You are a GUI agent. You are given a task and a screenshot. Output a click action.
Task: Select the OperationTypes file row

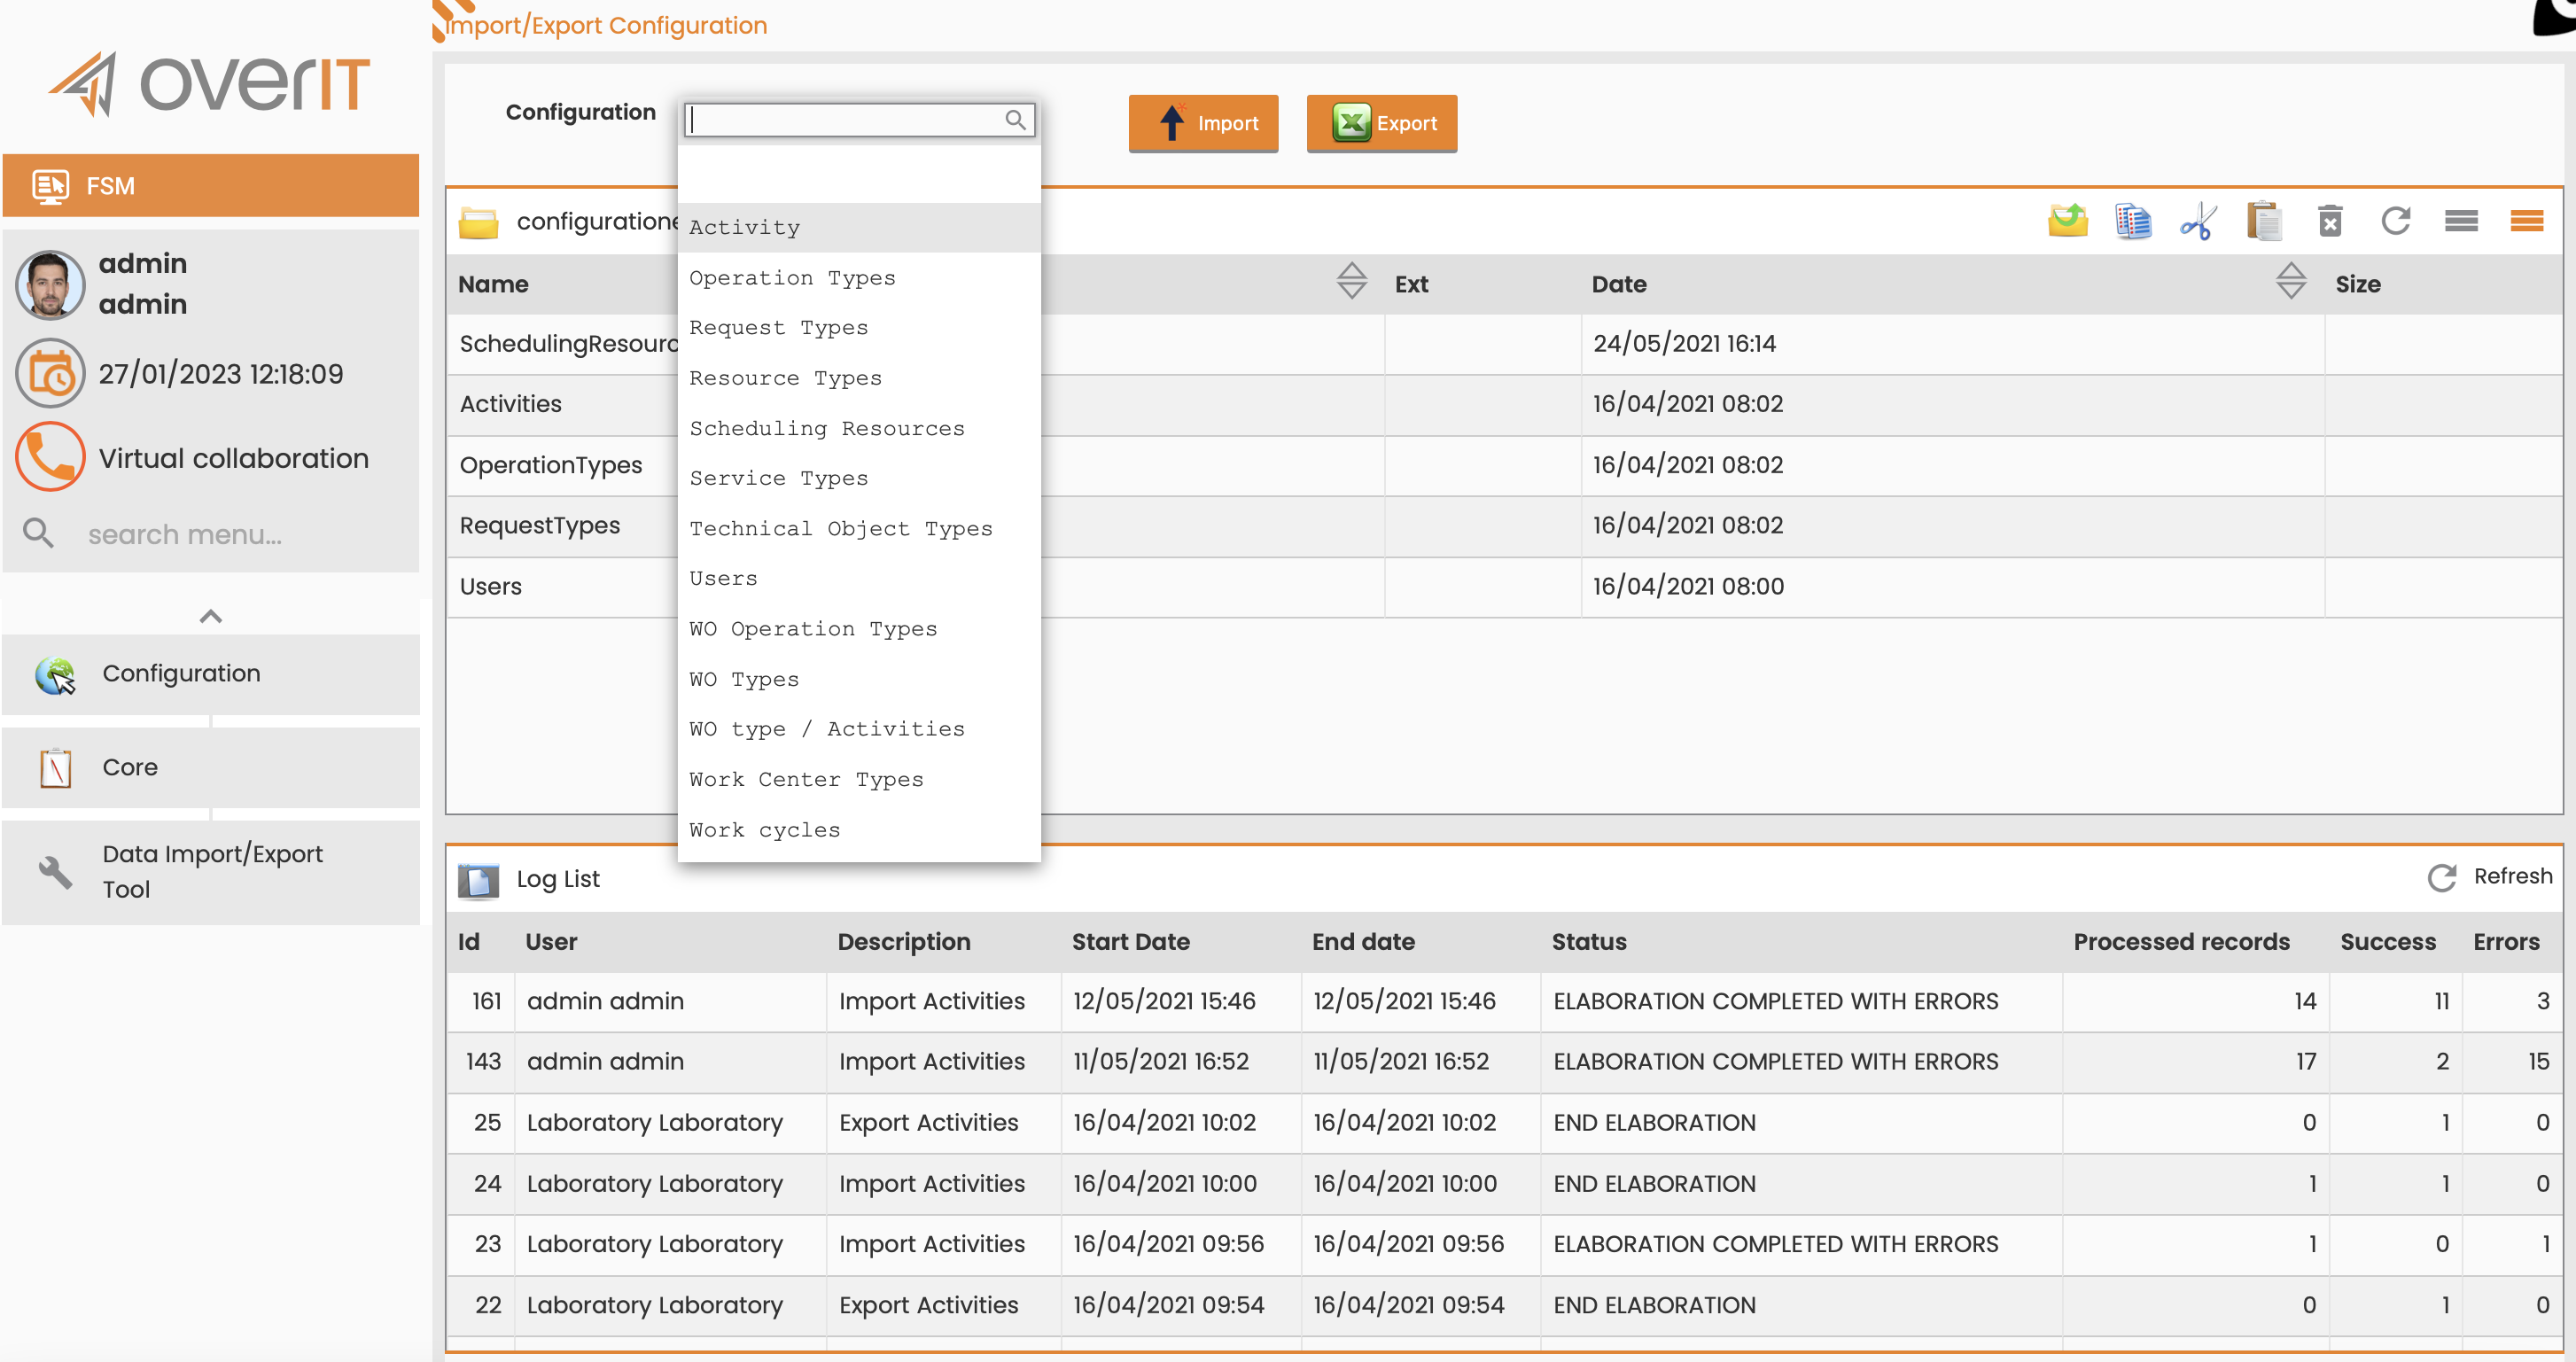[x=1504, y=465]
